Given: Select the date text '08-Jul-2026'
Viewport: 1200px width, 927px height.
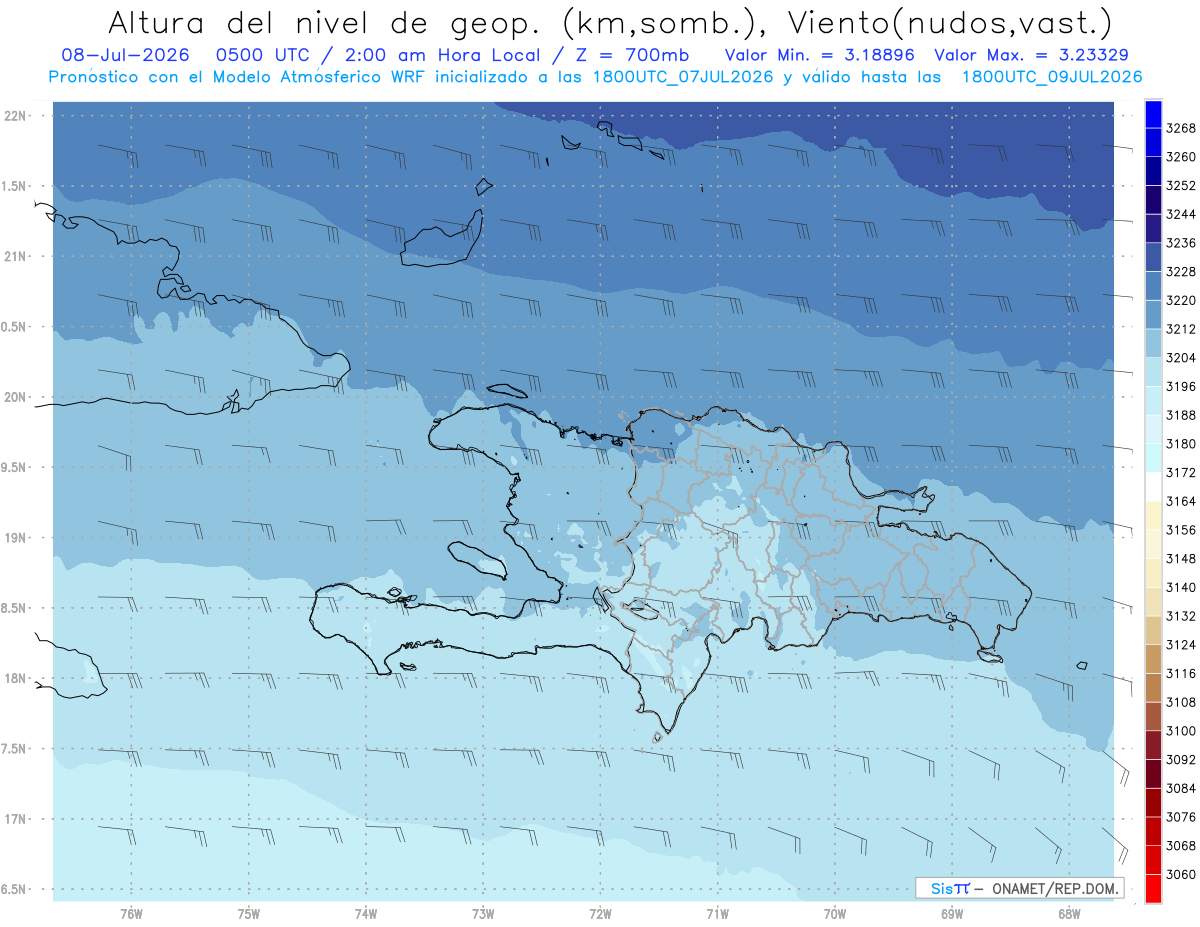Looking at the screenshot, I should (125, 55).
